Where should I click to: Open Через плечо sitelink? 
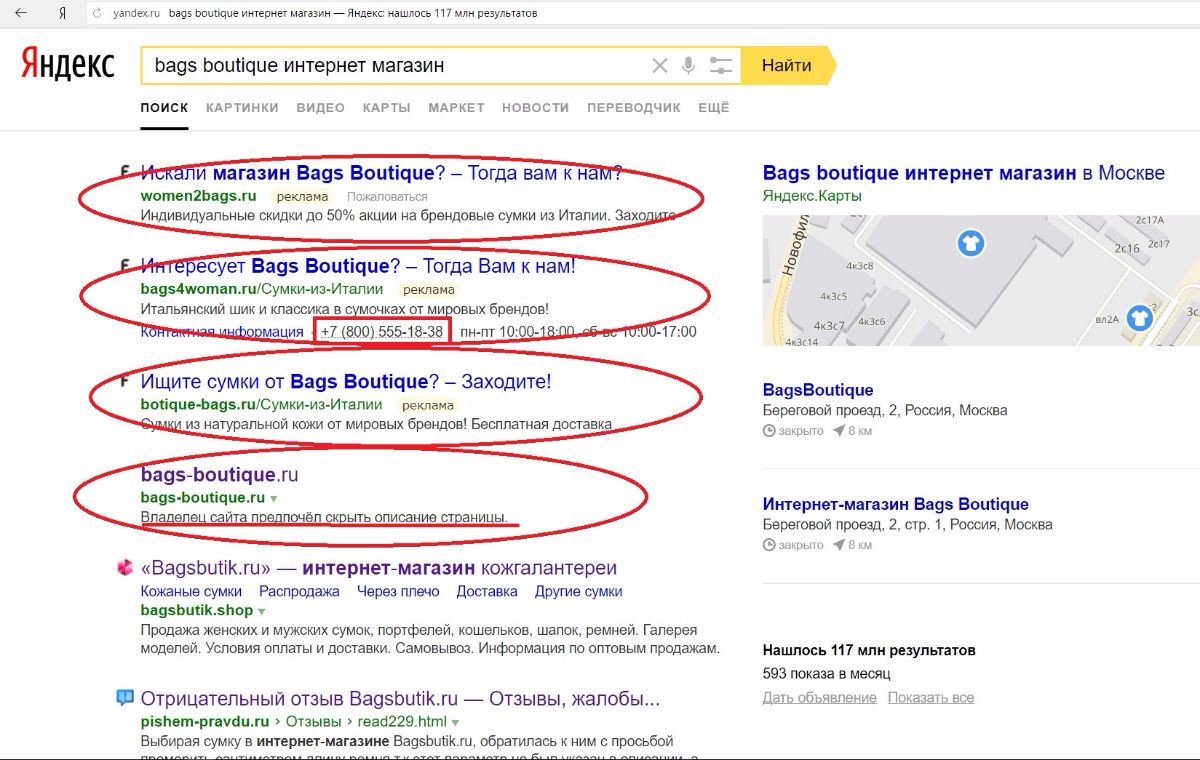[x=398, y=591]
